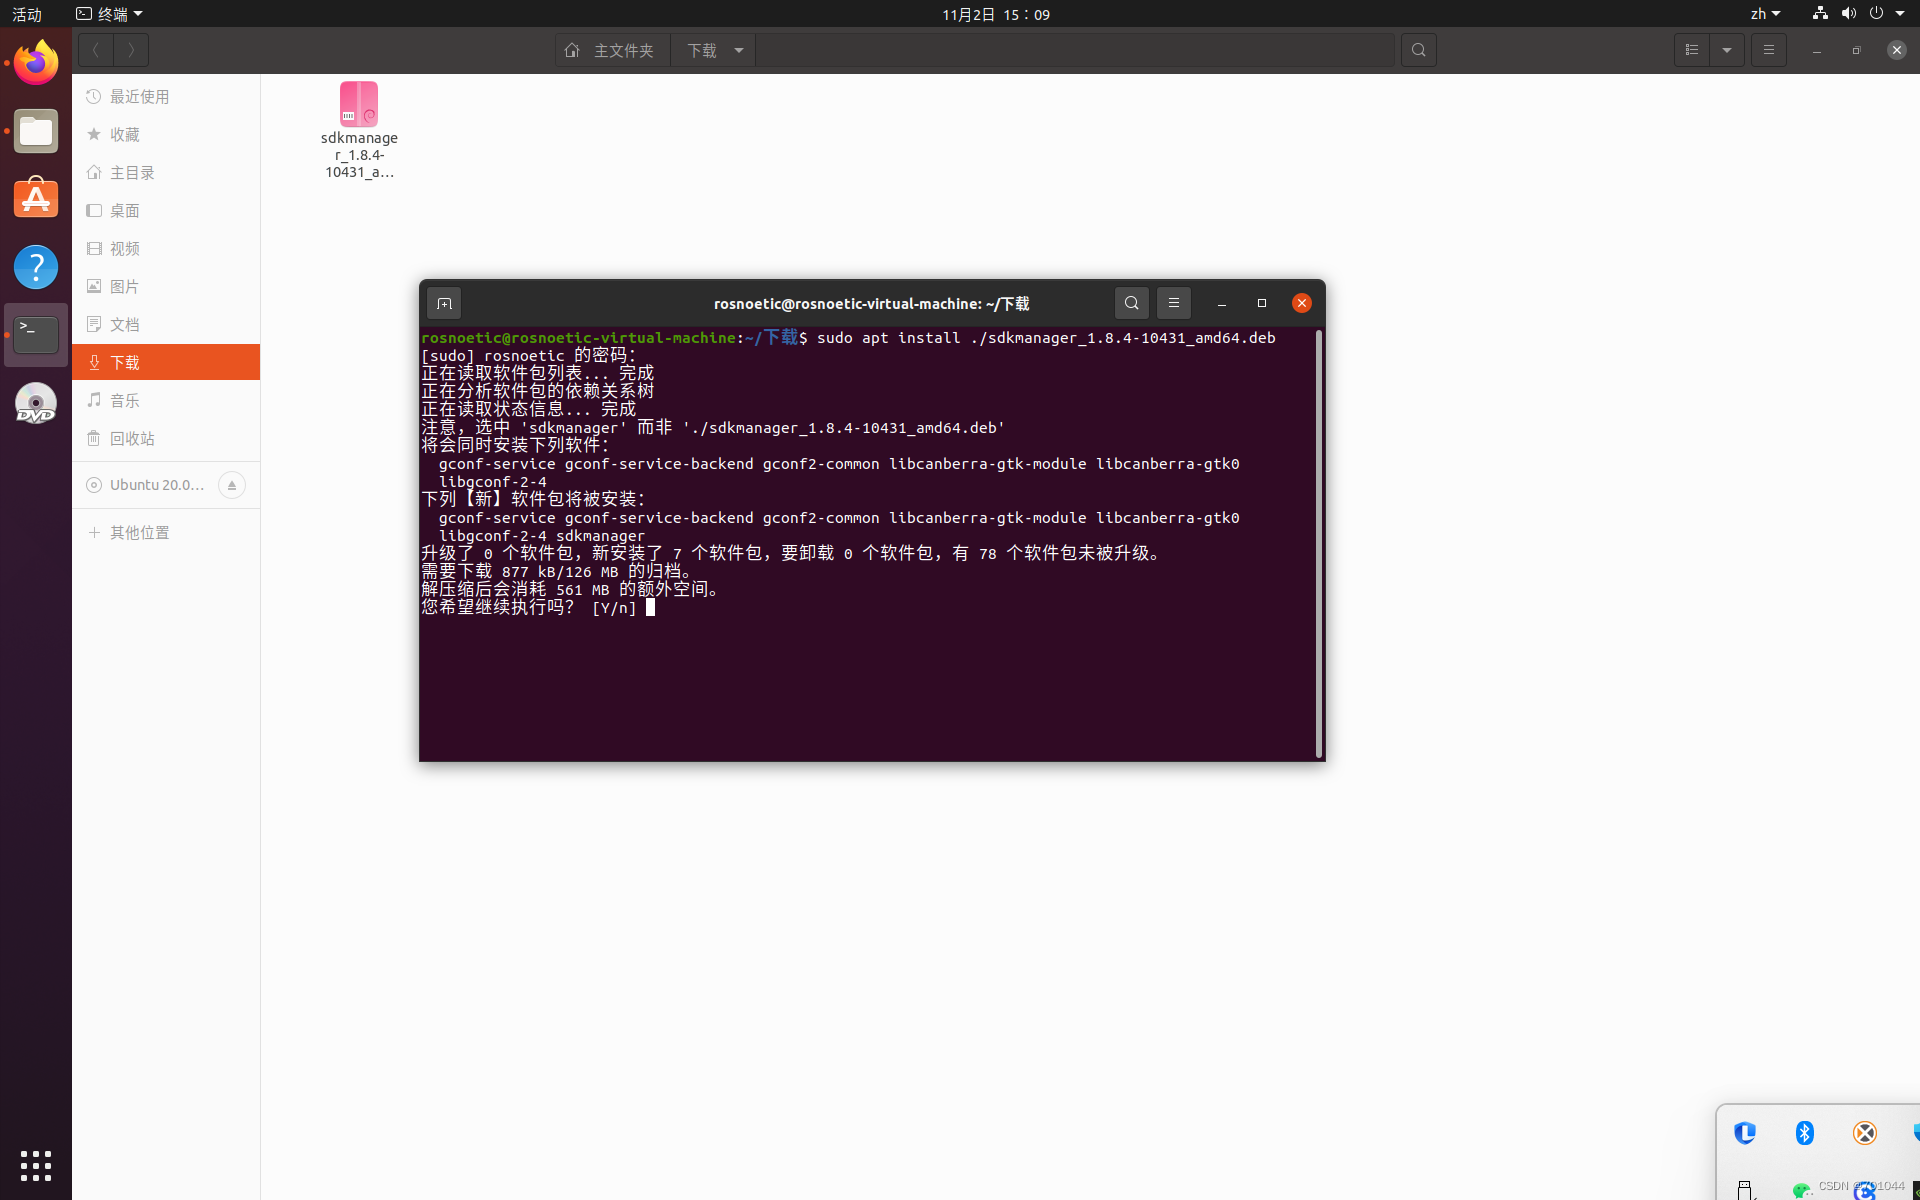Click 活动 in the top bar

pyautogui.click(x=26, y=13)
